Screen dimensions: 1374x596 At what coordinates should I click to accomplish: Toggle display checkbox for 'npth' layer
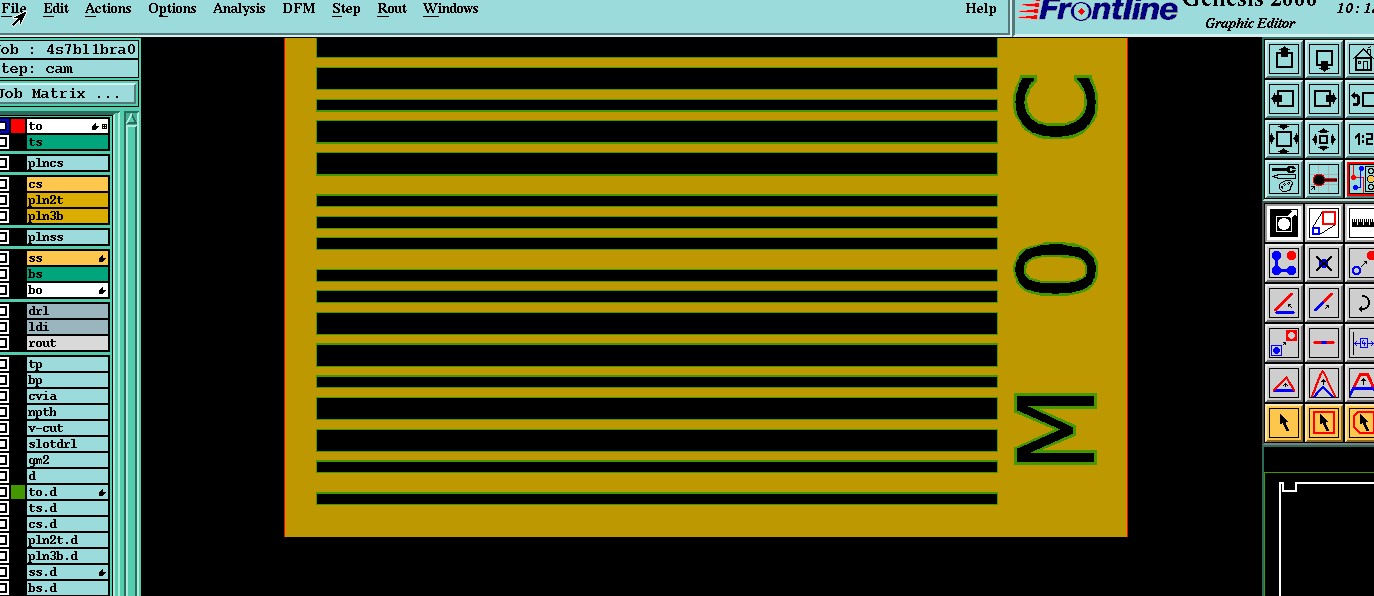tap(4, 412)
